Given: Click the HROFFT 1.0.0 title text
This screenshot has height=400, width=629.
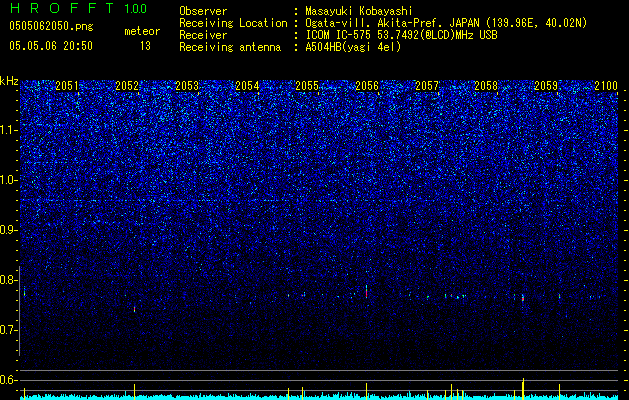Looking at the screenshot, I should (x=78, y=8).
